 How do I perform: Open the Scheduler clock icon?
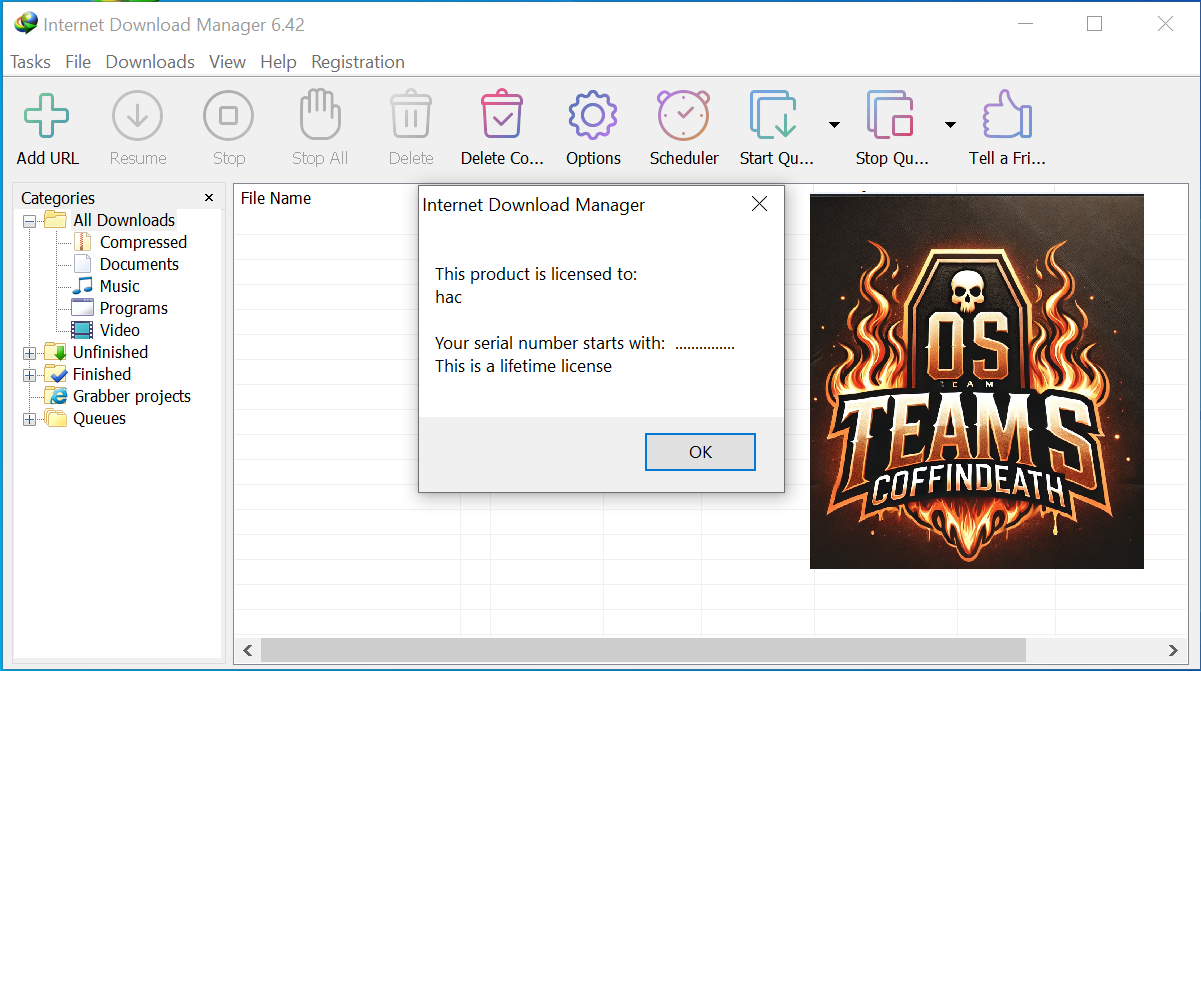(684, 115)
